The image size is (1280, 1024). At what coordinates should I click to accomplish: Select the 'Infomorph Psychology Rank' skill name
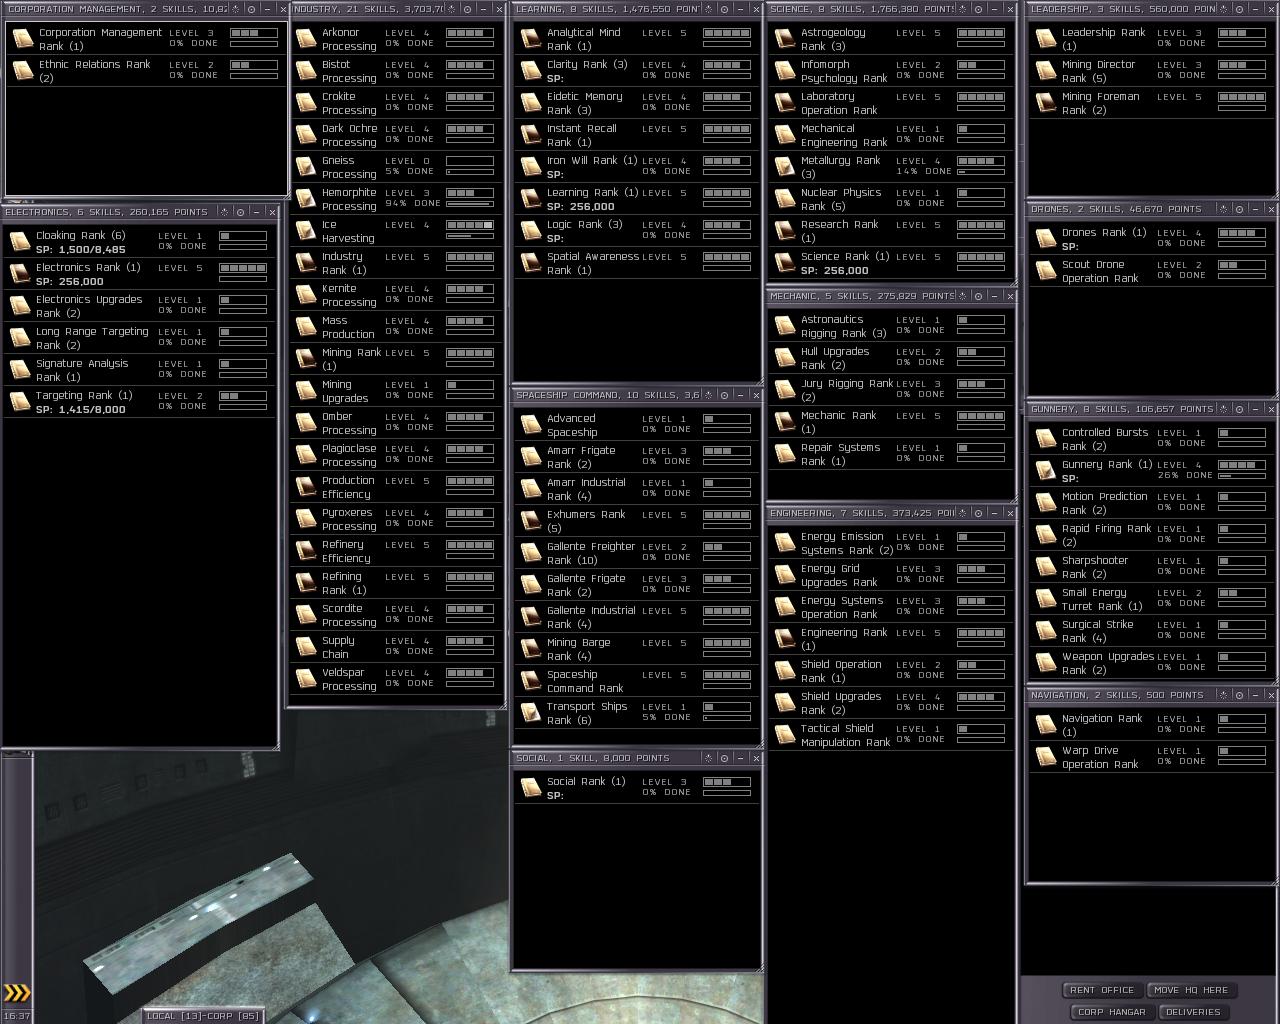[844, 72]
